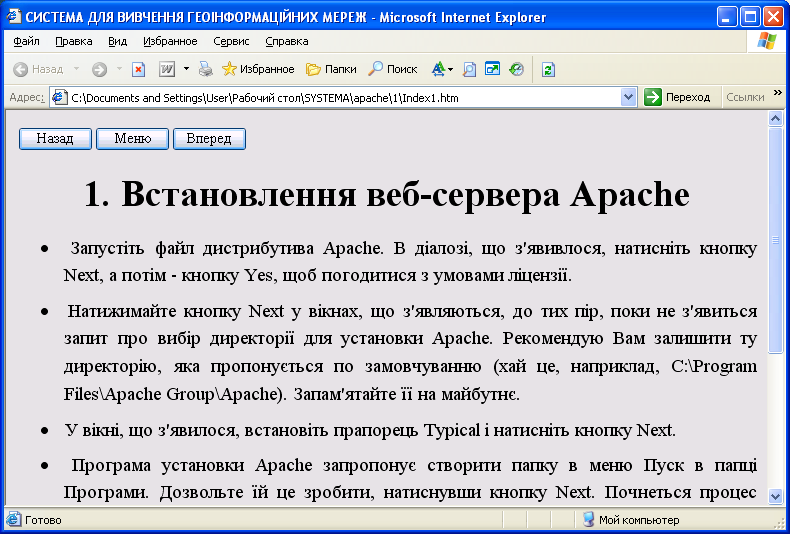Image resolution: width=790 pixels, height=534 pixels.
Task: Click the print preview magnifier page icon
Action: pos(469,70)
